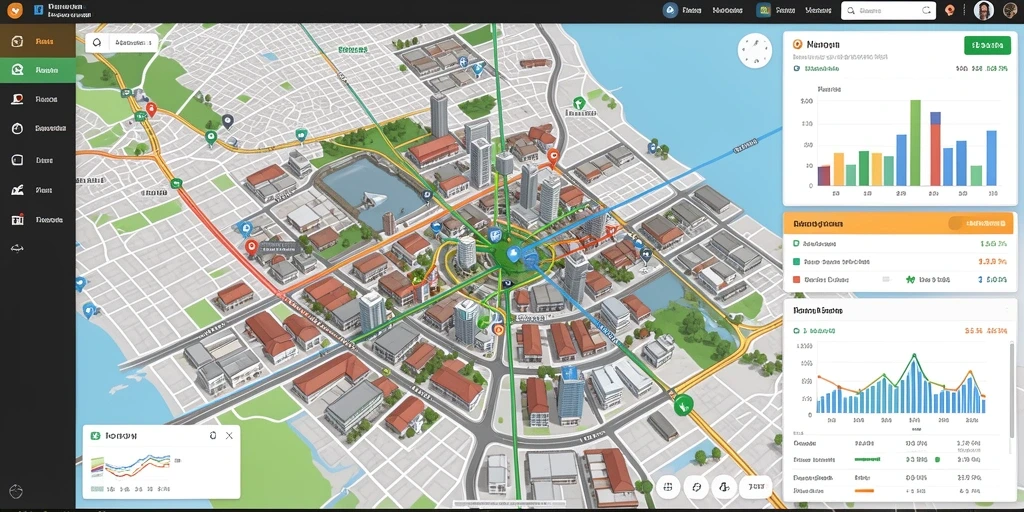Image resolution: width=1024 pixels, height=512 pixels.
Task: Open the top bar blue circle menu
Action: pos(669,10)
